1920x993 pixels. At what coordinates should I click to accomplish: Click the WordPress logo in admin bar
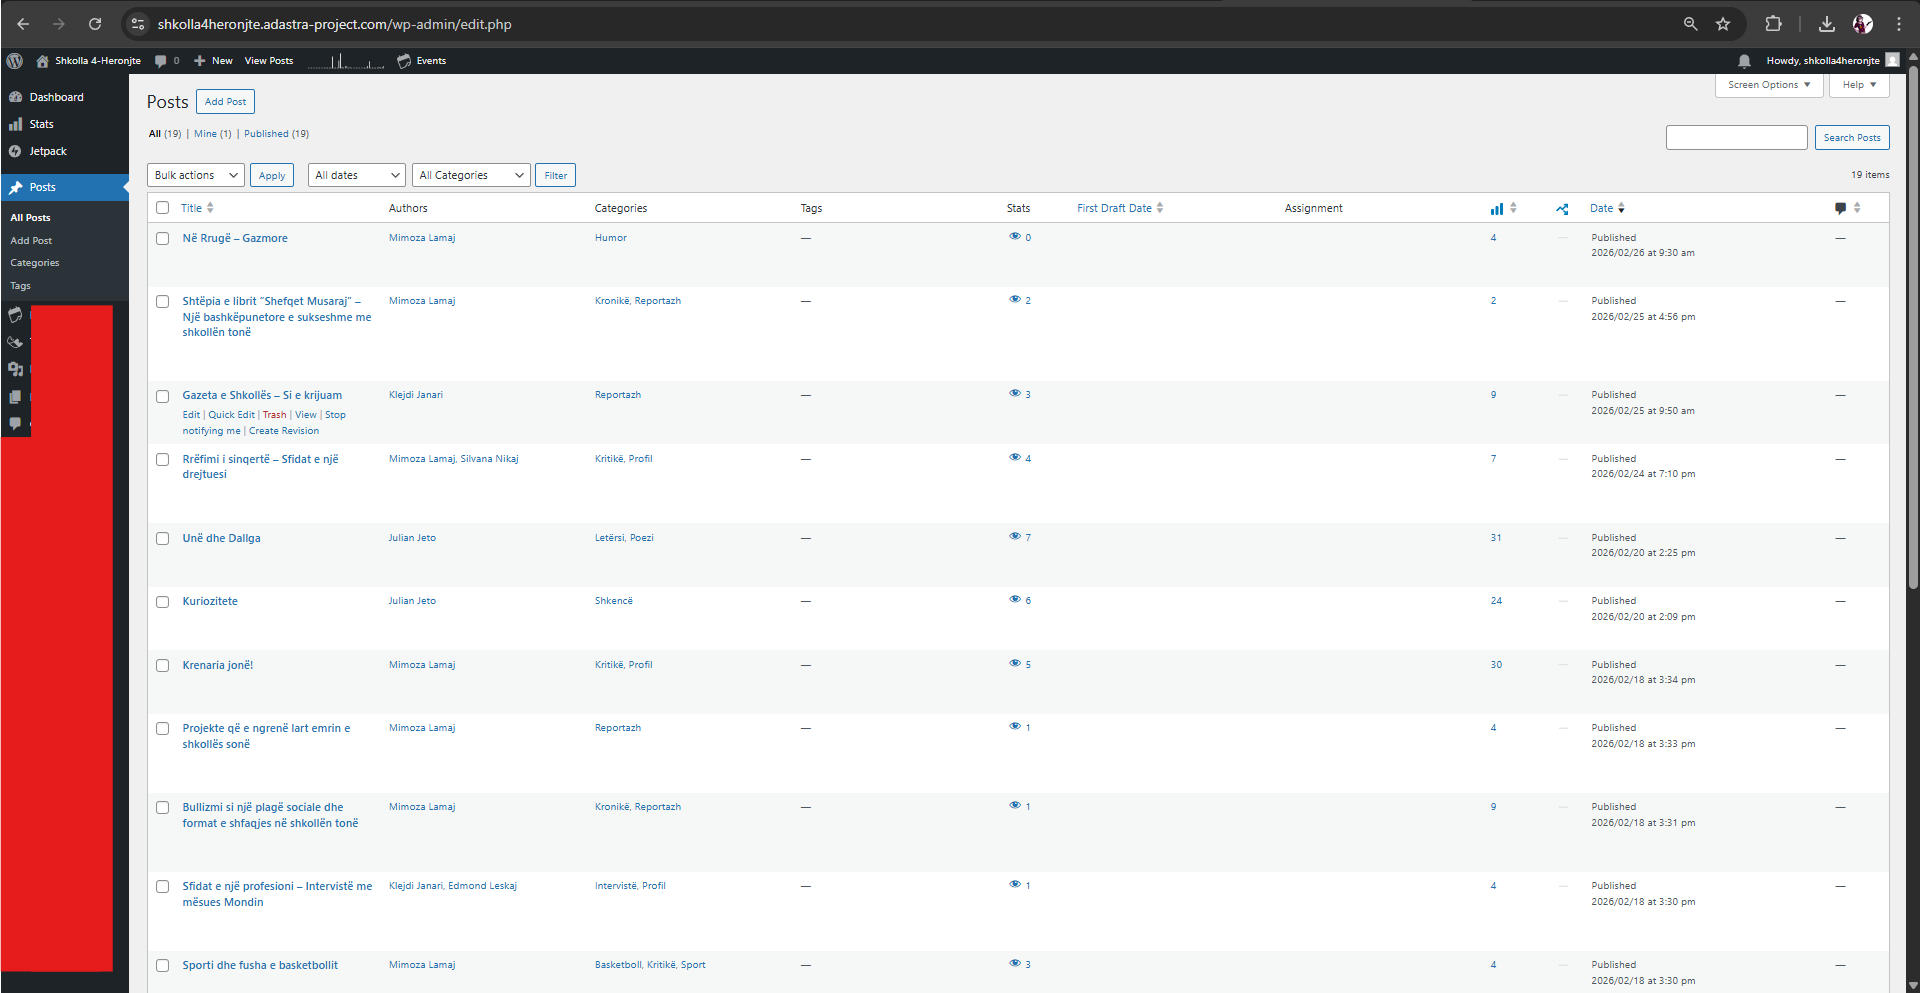click(x=15, y=61)
